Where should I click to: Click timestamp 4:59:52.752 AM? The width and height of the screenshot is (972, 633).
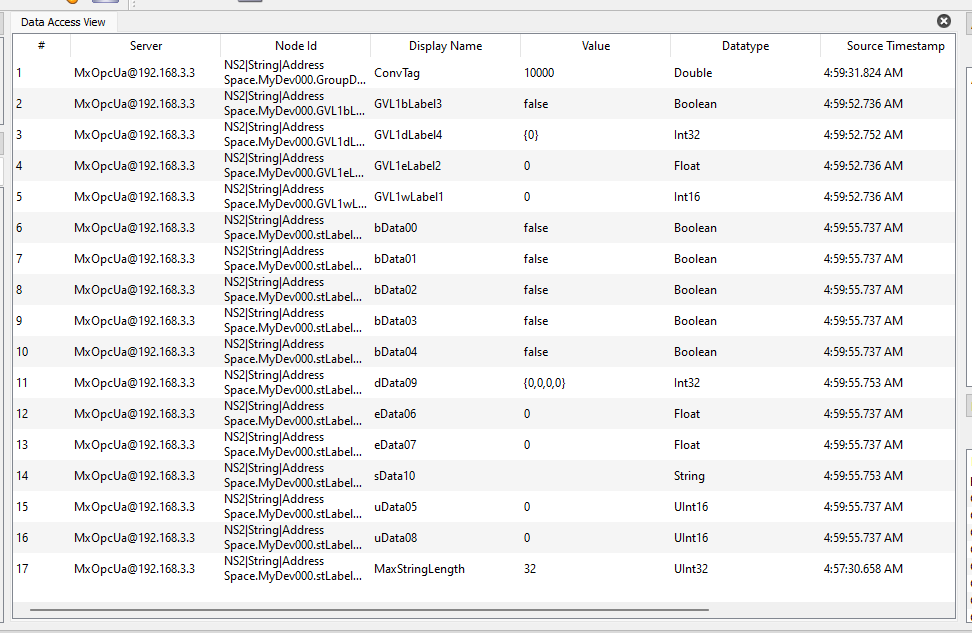(863, 135)
